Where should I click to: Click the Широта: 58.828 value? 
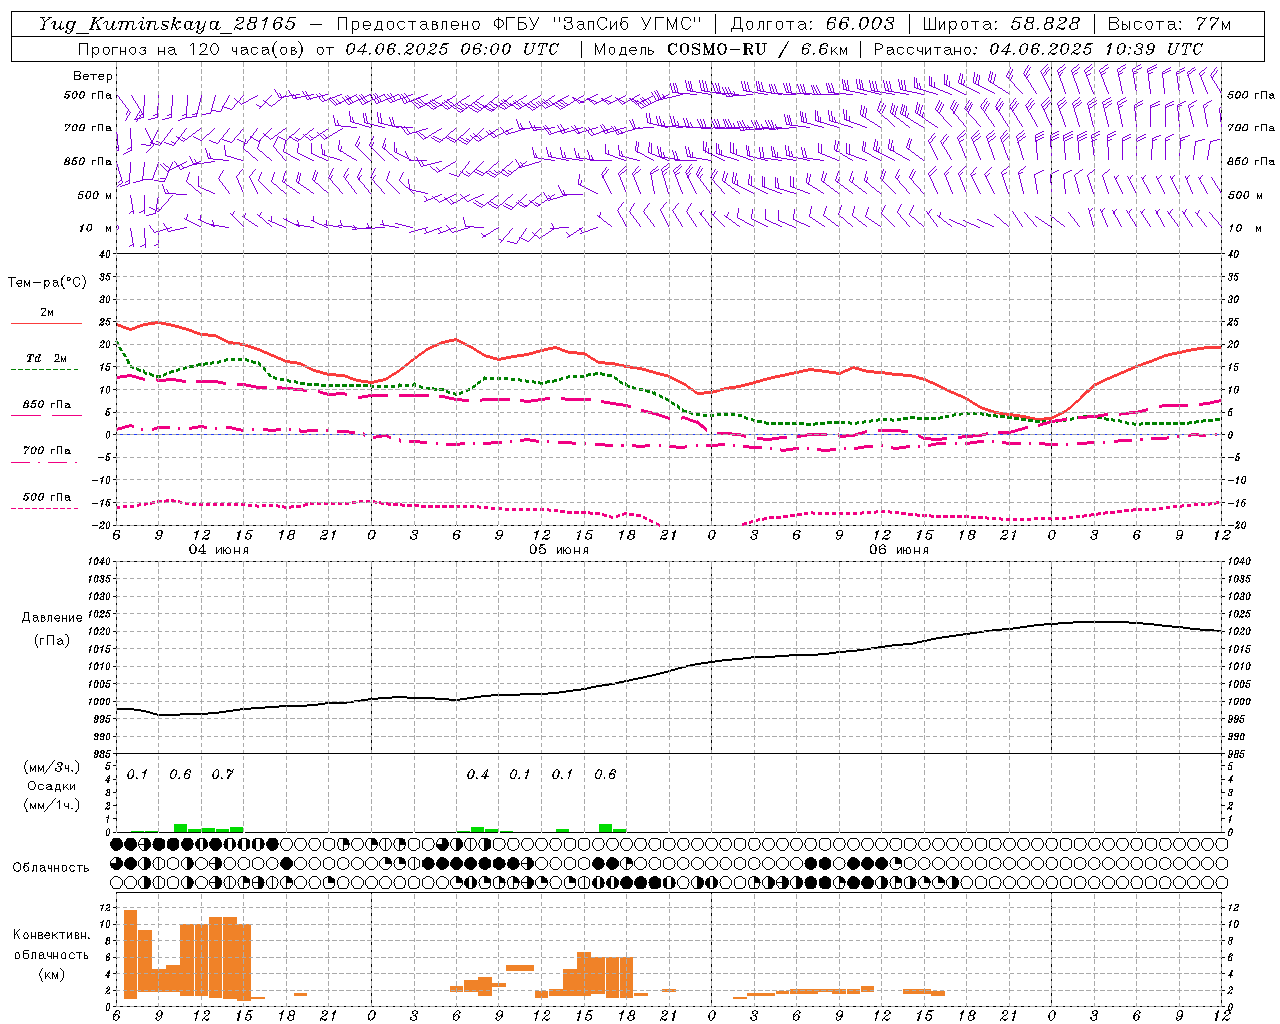tap(1001, 24)
